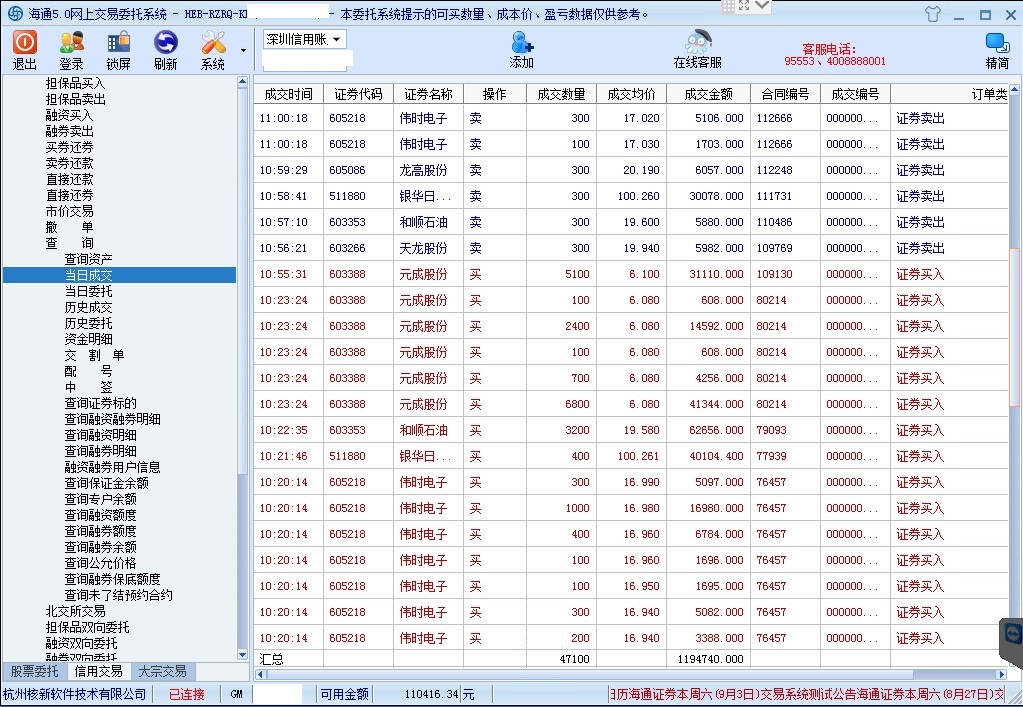Expand the arrow next to 系统 button
Image resolution: width=1023 pixels, height=707 pixels.
point(243,50)
